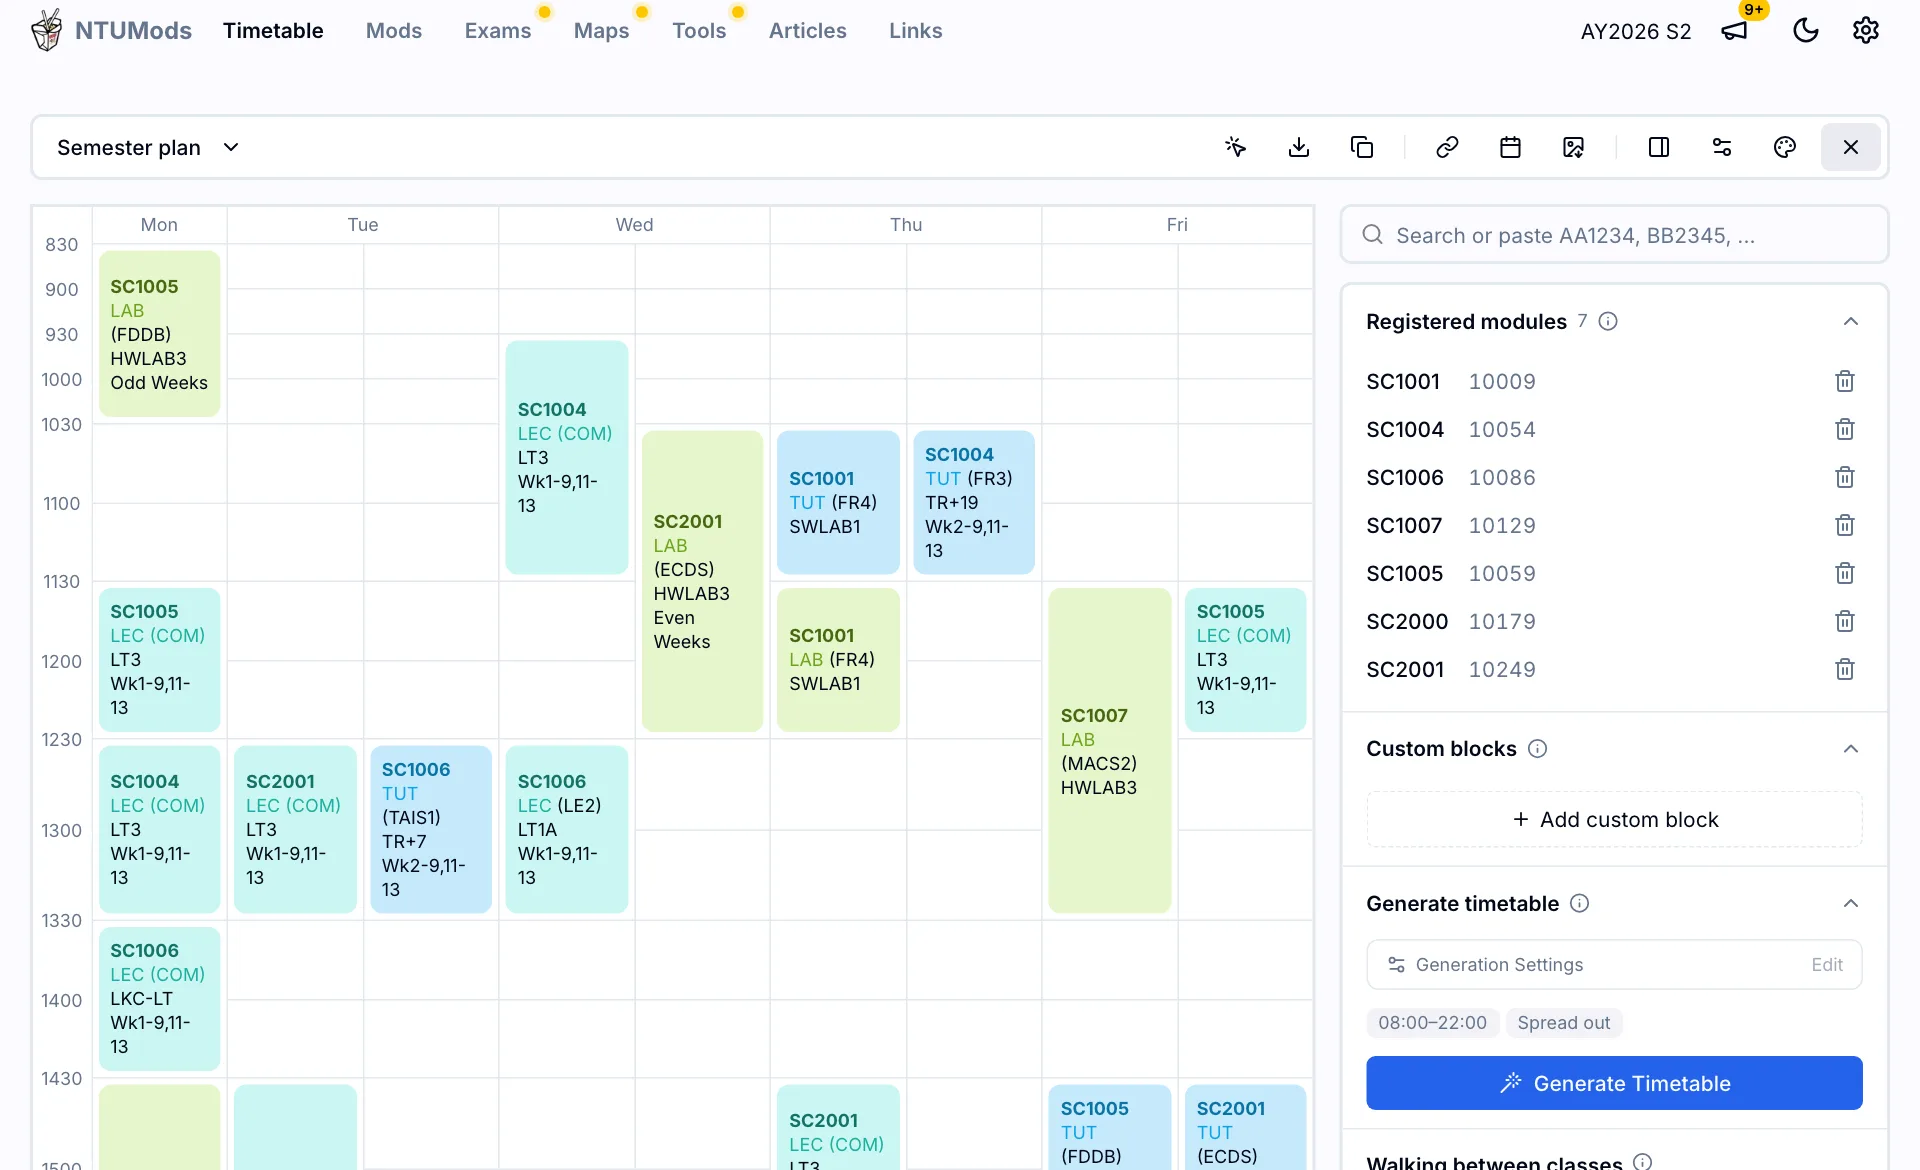Click the info icon beside Custom blocks
This screenshot has width=1920, height=1170.
pyautogui.click(x=1538, y=749)
